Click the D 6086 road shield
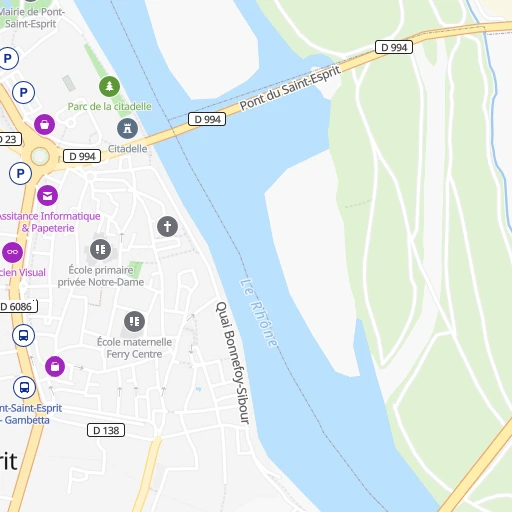This screenshot has width=512, height=512. click(18, 306)
